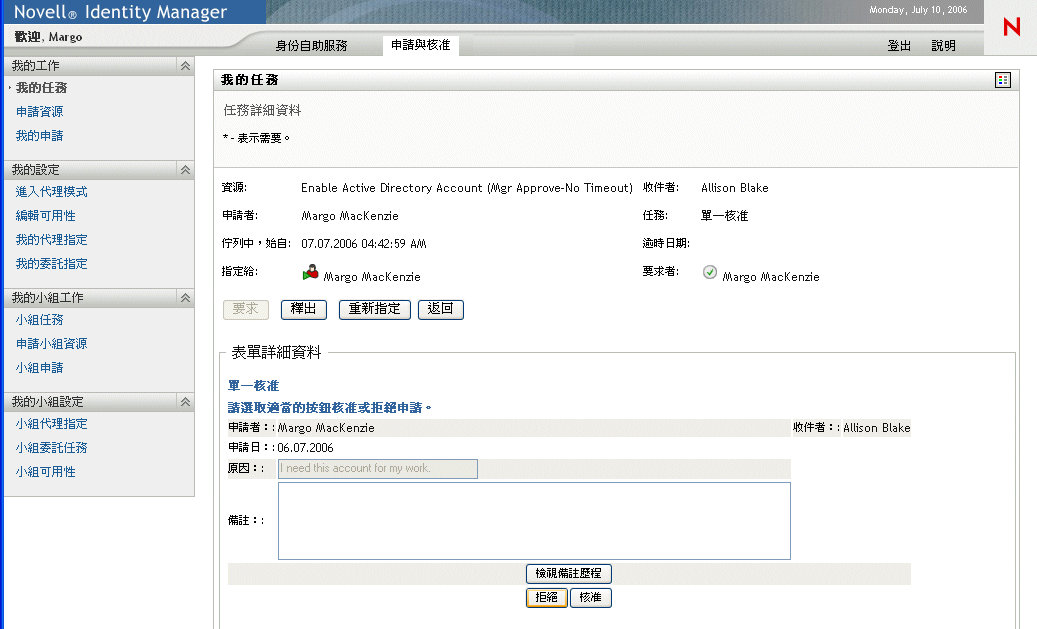This screenshot has height=629, width=1037.
Task: Click the Novell N logo icon
Action: pyautogui.click(x=1011, y=27)
